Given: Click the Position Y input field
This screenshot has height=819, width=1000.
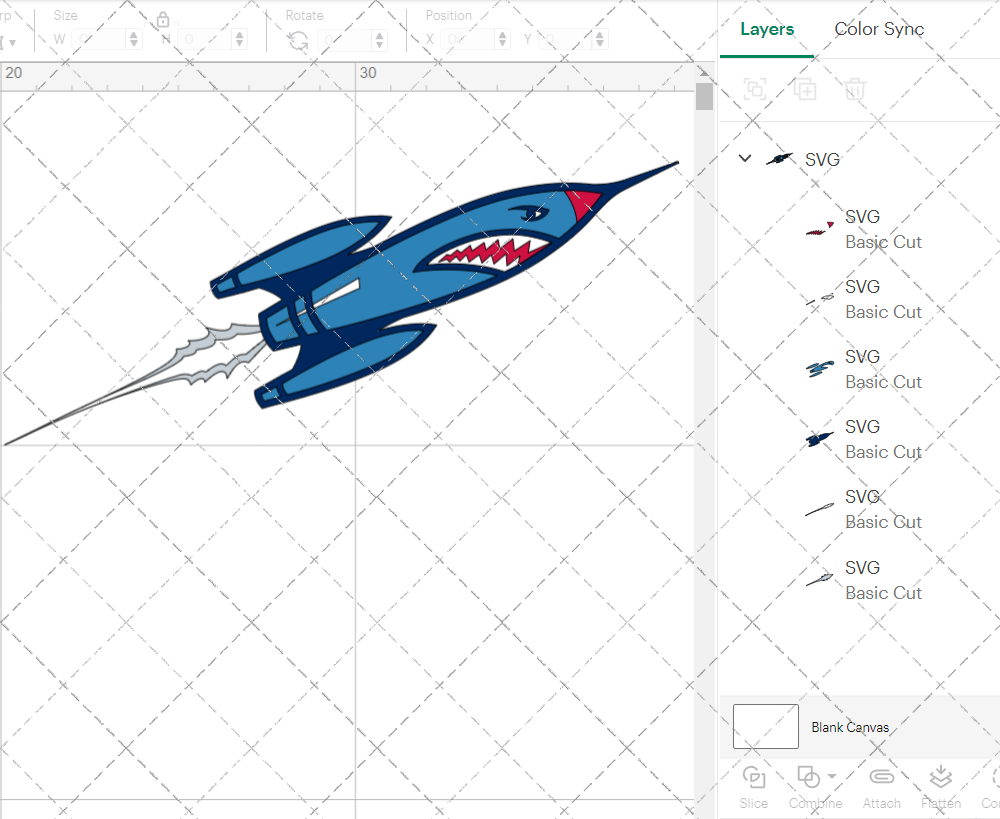Looking at the screenshot, I should coord(565,40).
